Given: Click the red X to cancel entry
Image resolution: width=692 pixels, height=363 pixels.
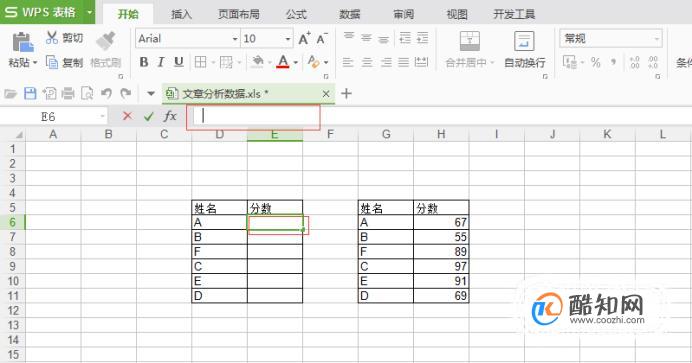Looking at the screenshot, I should point(128,116).
